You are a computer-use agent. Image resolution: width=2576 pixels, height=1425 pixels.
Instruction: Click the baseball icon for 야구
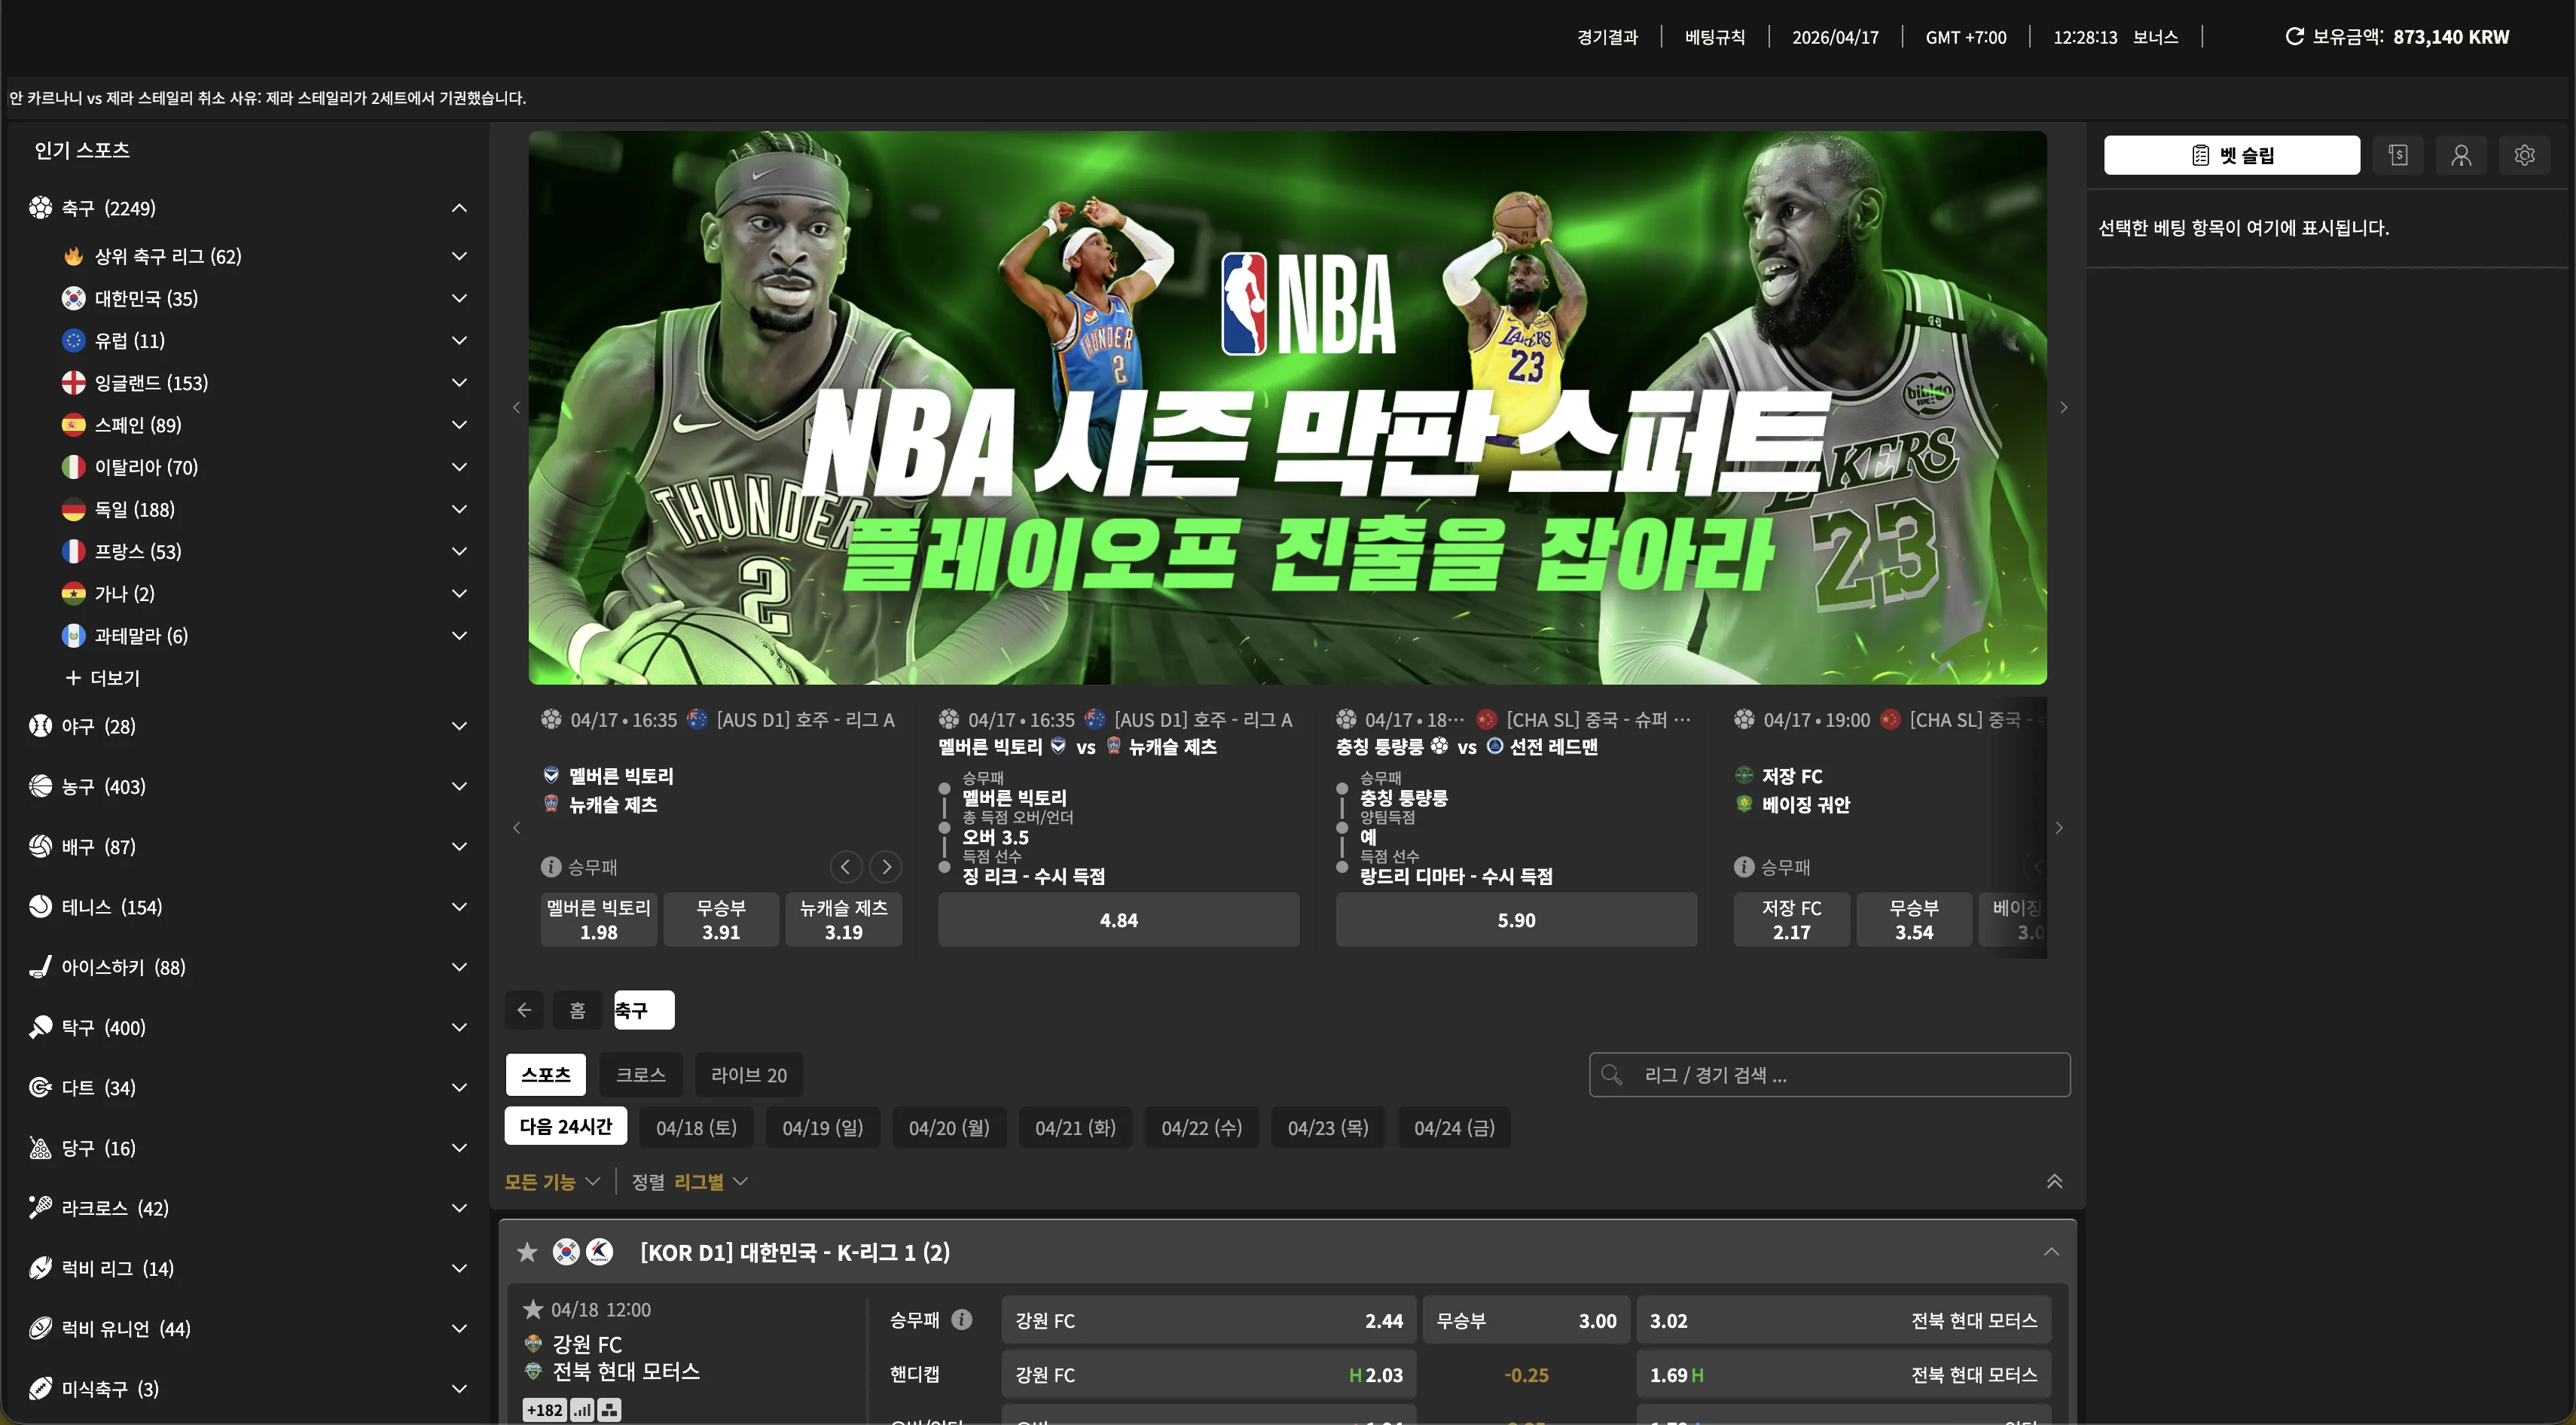click(x=40, y=726)
